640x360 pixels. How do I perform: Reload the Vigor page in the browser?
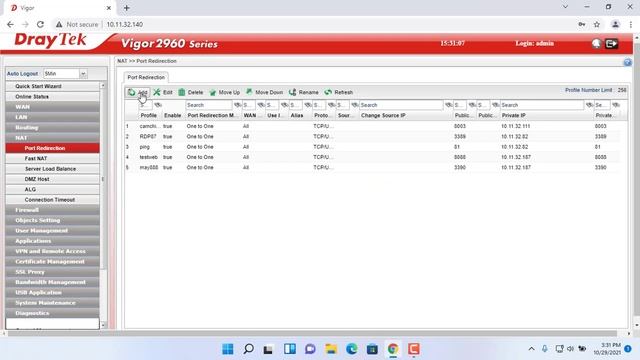pos(40,24)
